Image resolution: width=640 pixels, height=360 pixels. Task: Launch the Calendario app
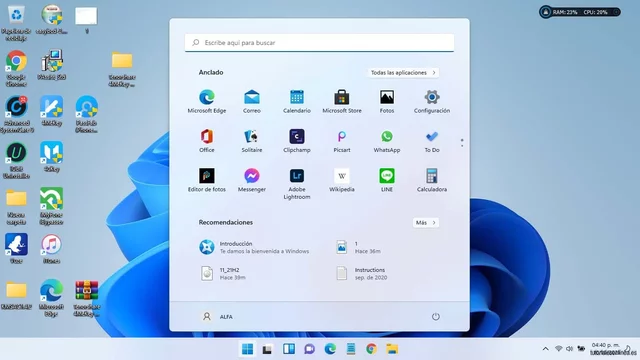point(297,101)
